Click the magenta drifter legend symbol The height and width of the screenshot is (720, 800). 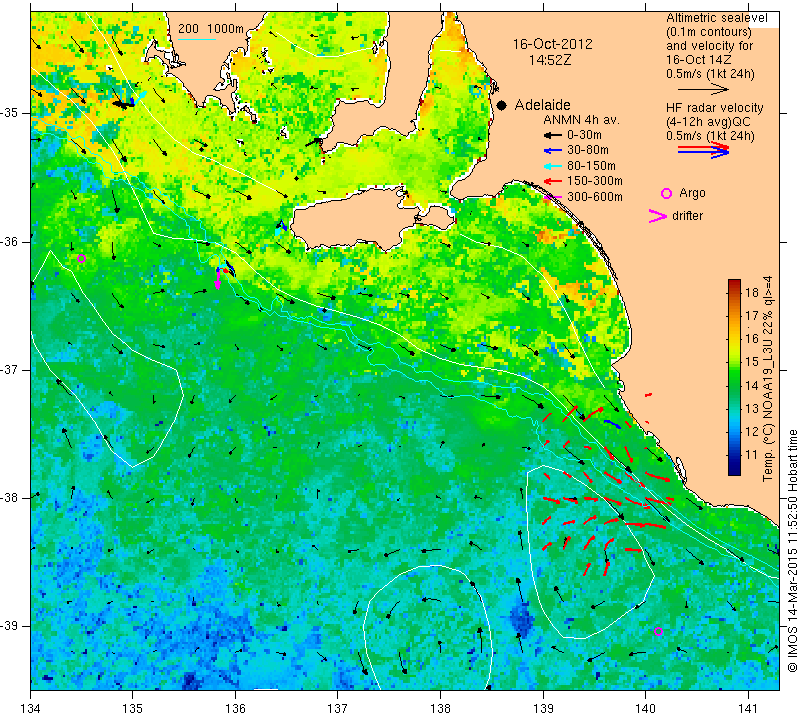tap(658, 216)
